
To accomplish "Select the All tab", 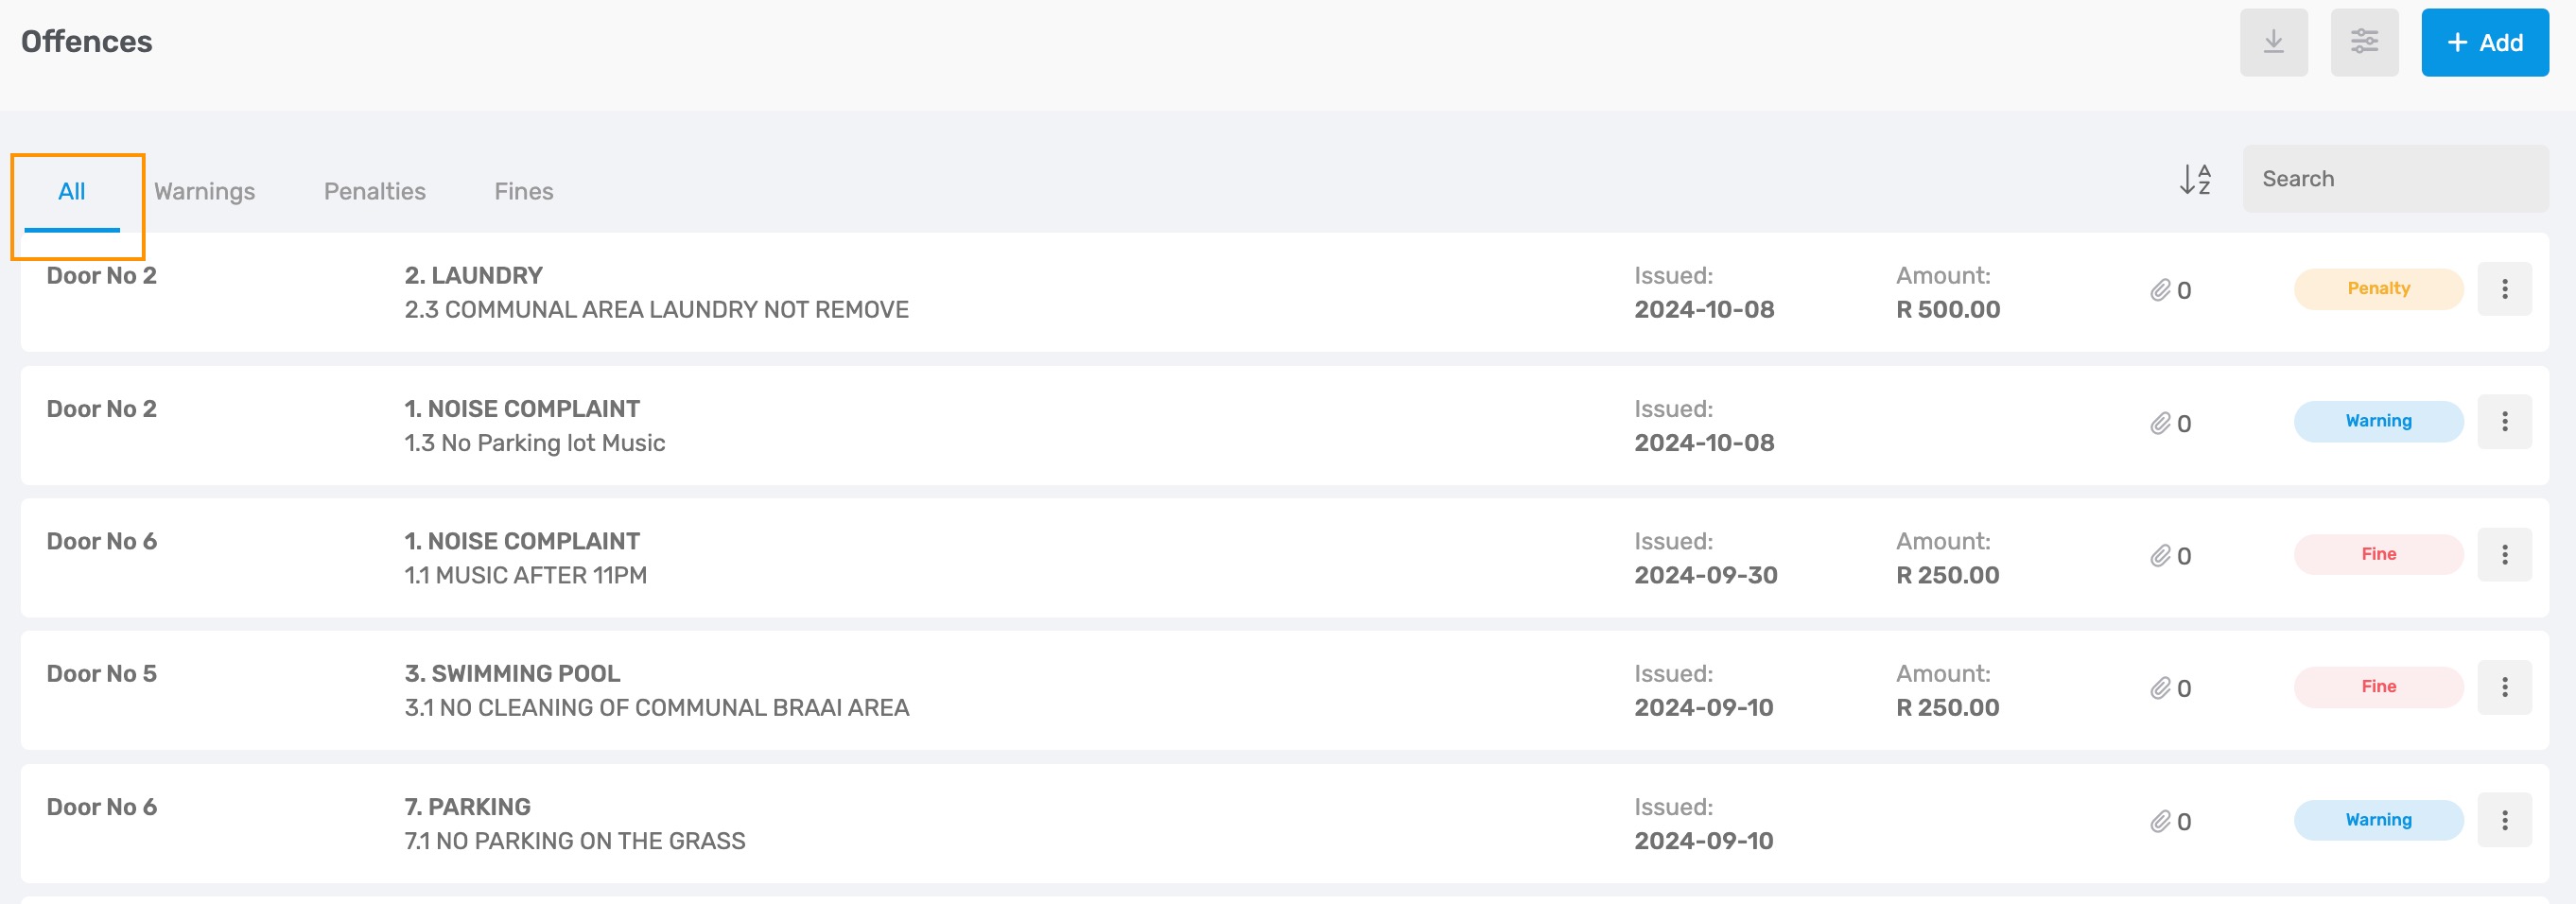I will point(72,193).
